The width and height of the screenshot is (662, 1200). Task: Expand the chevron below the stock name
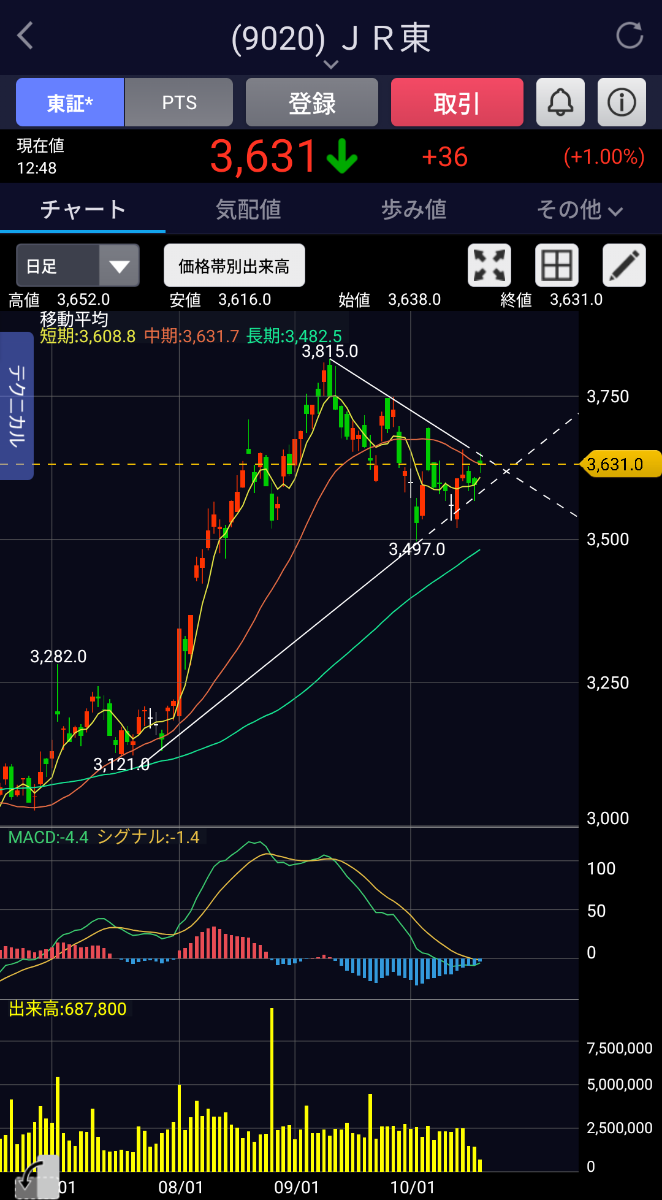(x=331, y=65)
